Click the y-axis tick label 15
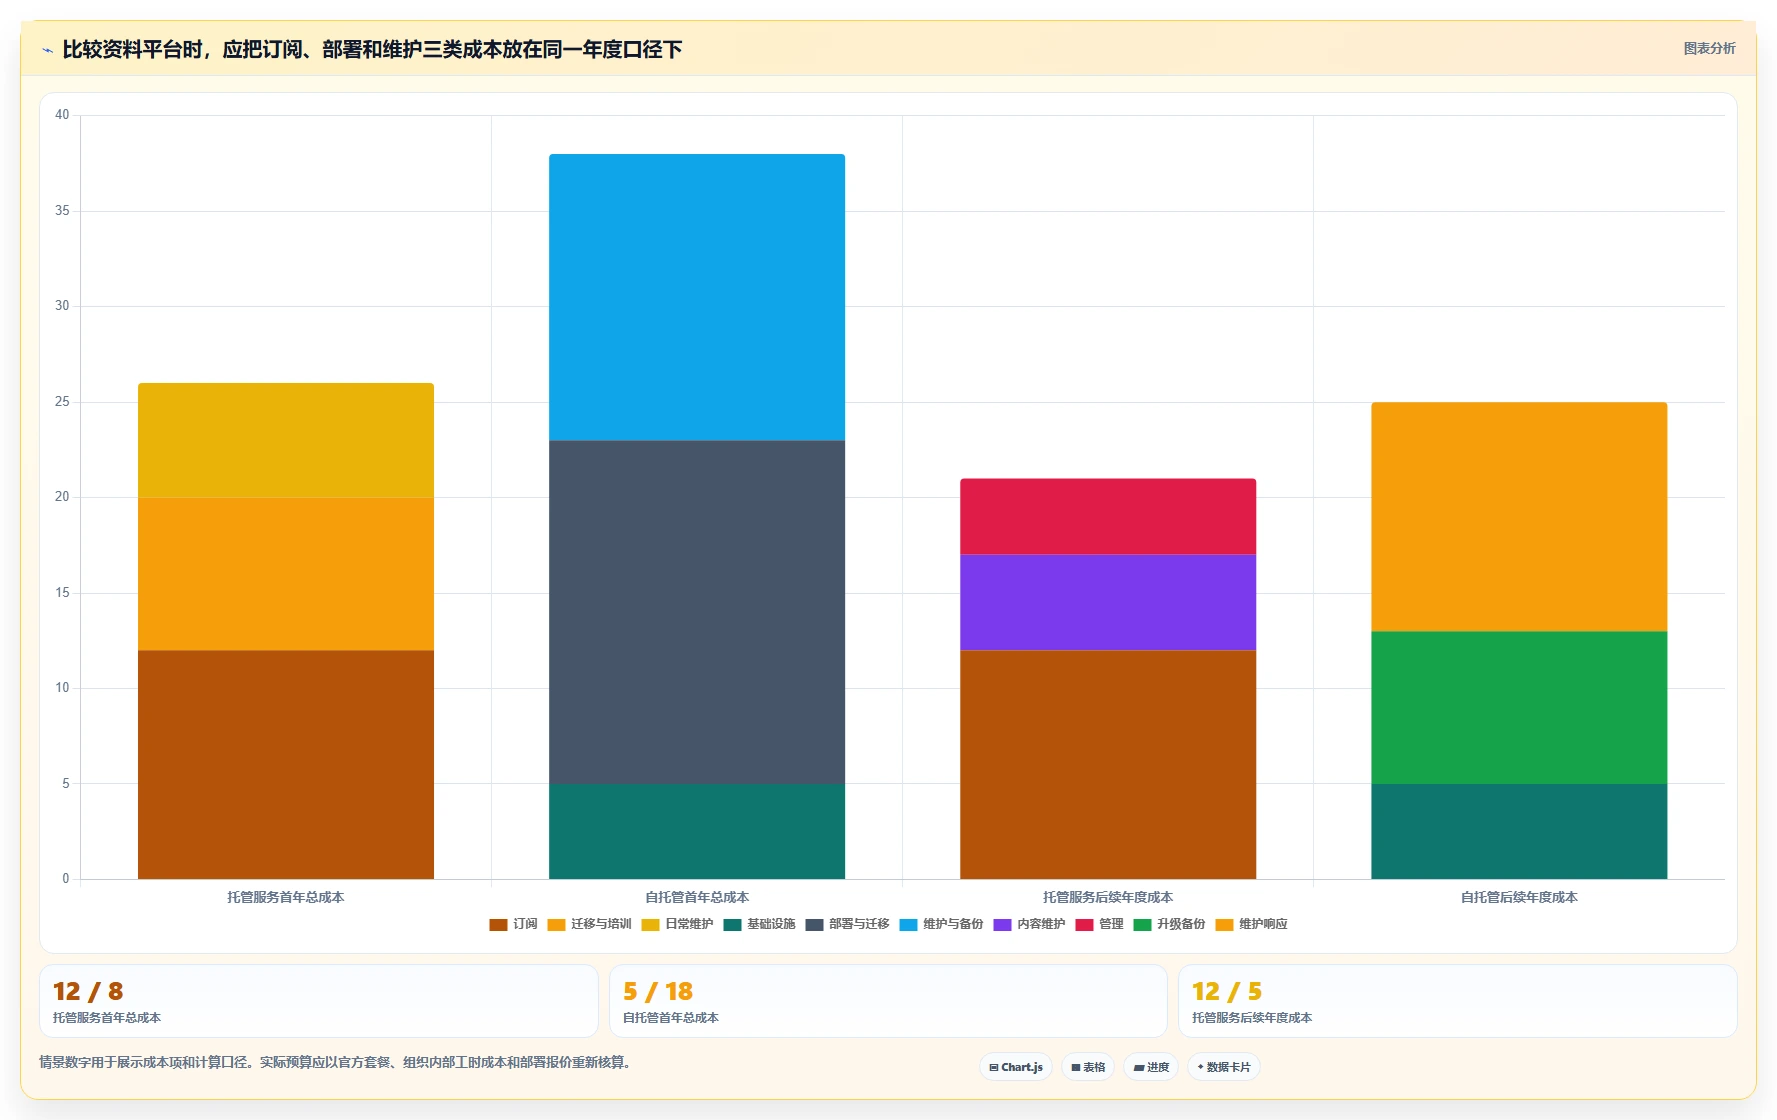This screenshot has width=1777, height=1120. click(x=62, y=593)
